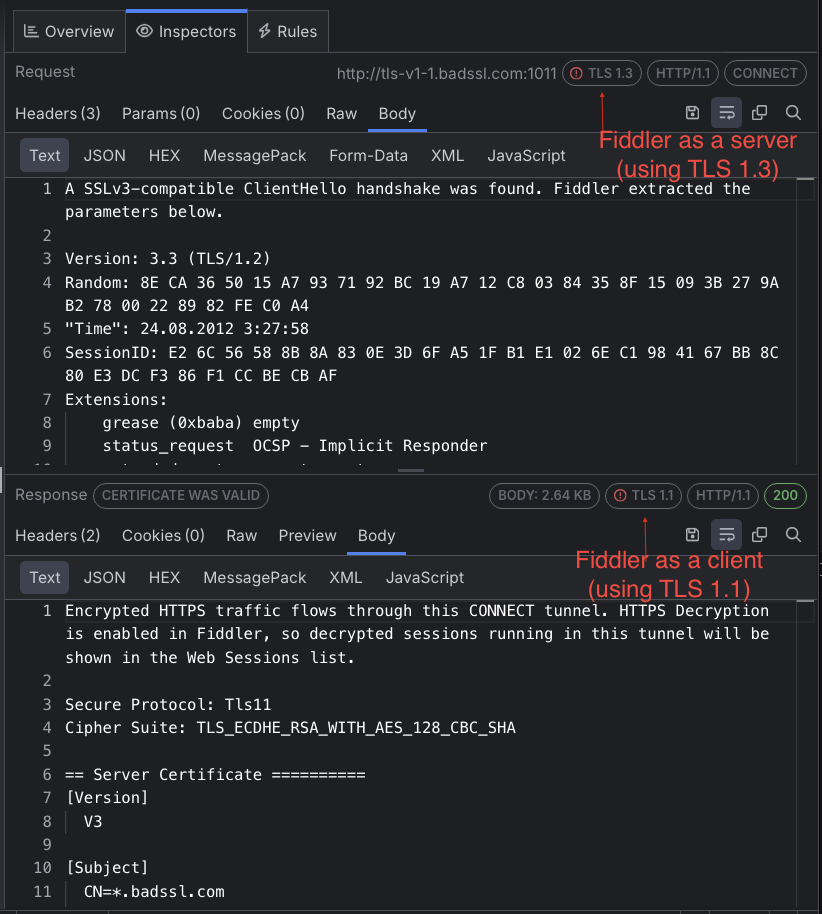Switch to the Overview tab
Viewport: 822px width, 914px height.
tap(68, 31)
